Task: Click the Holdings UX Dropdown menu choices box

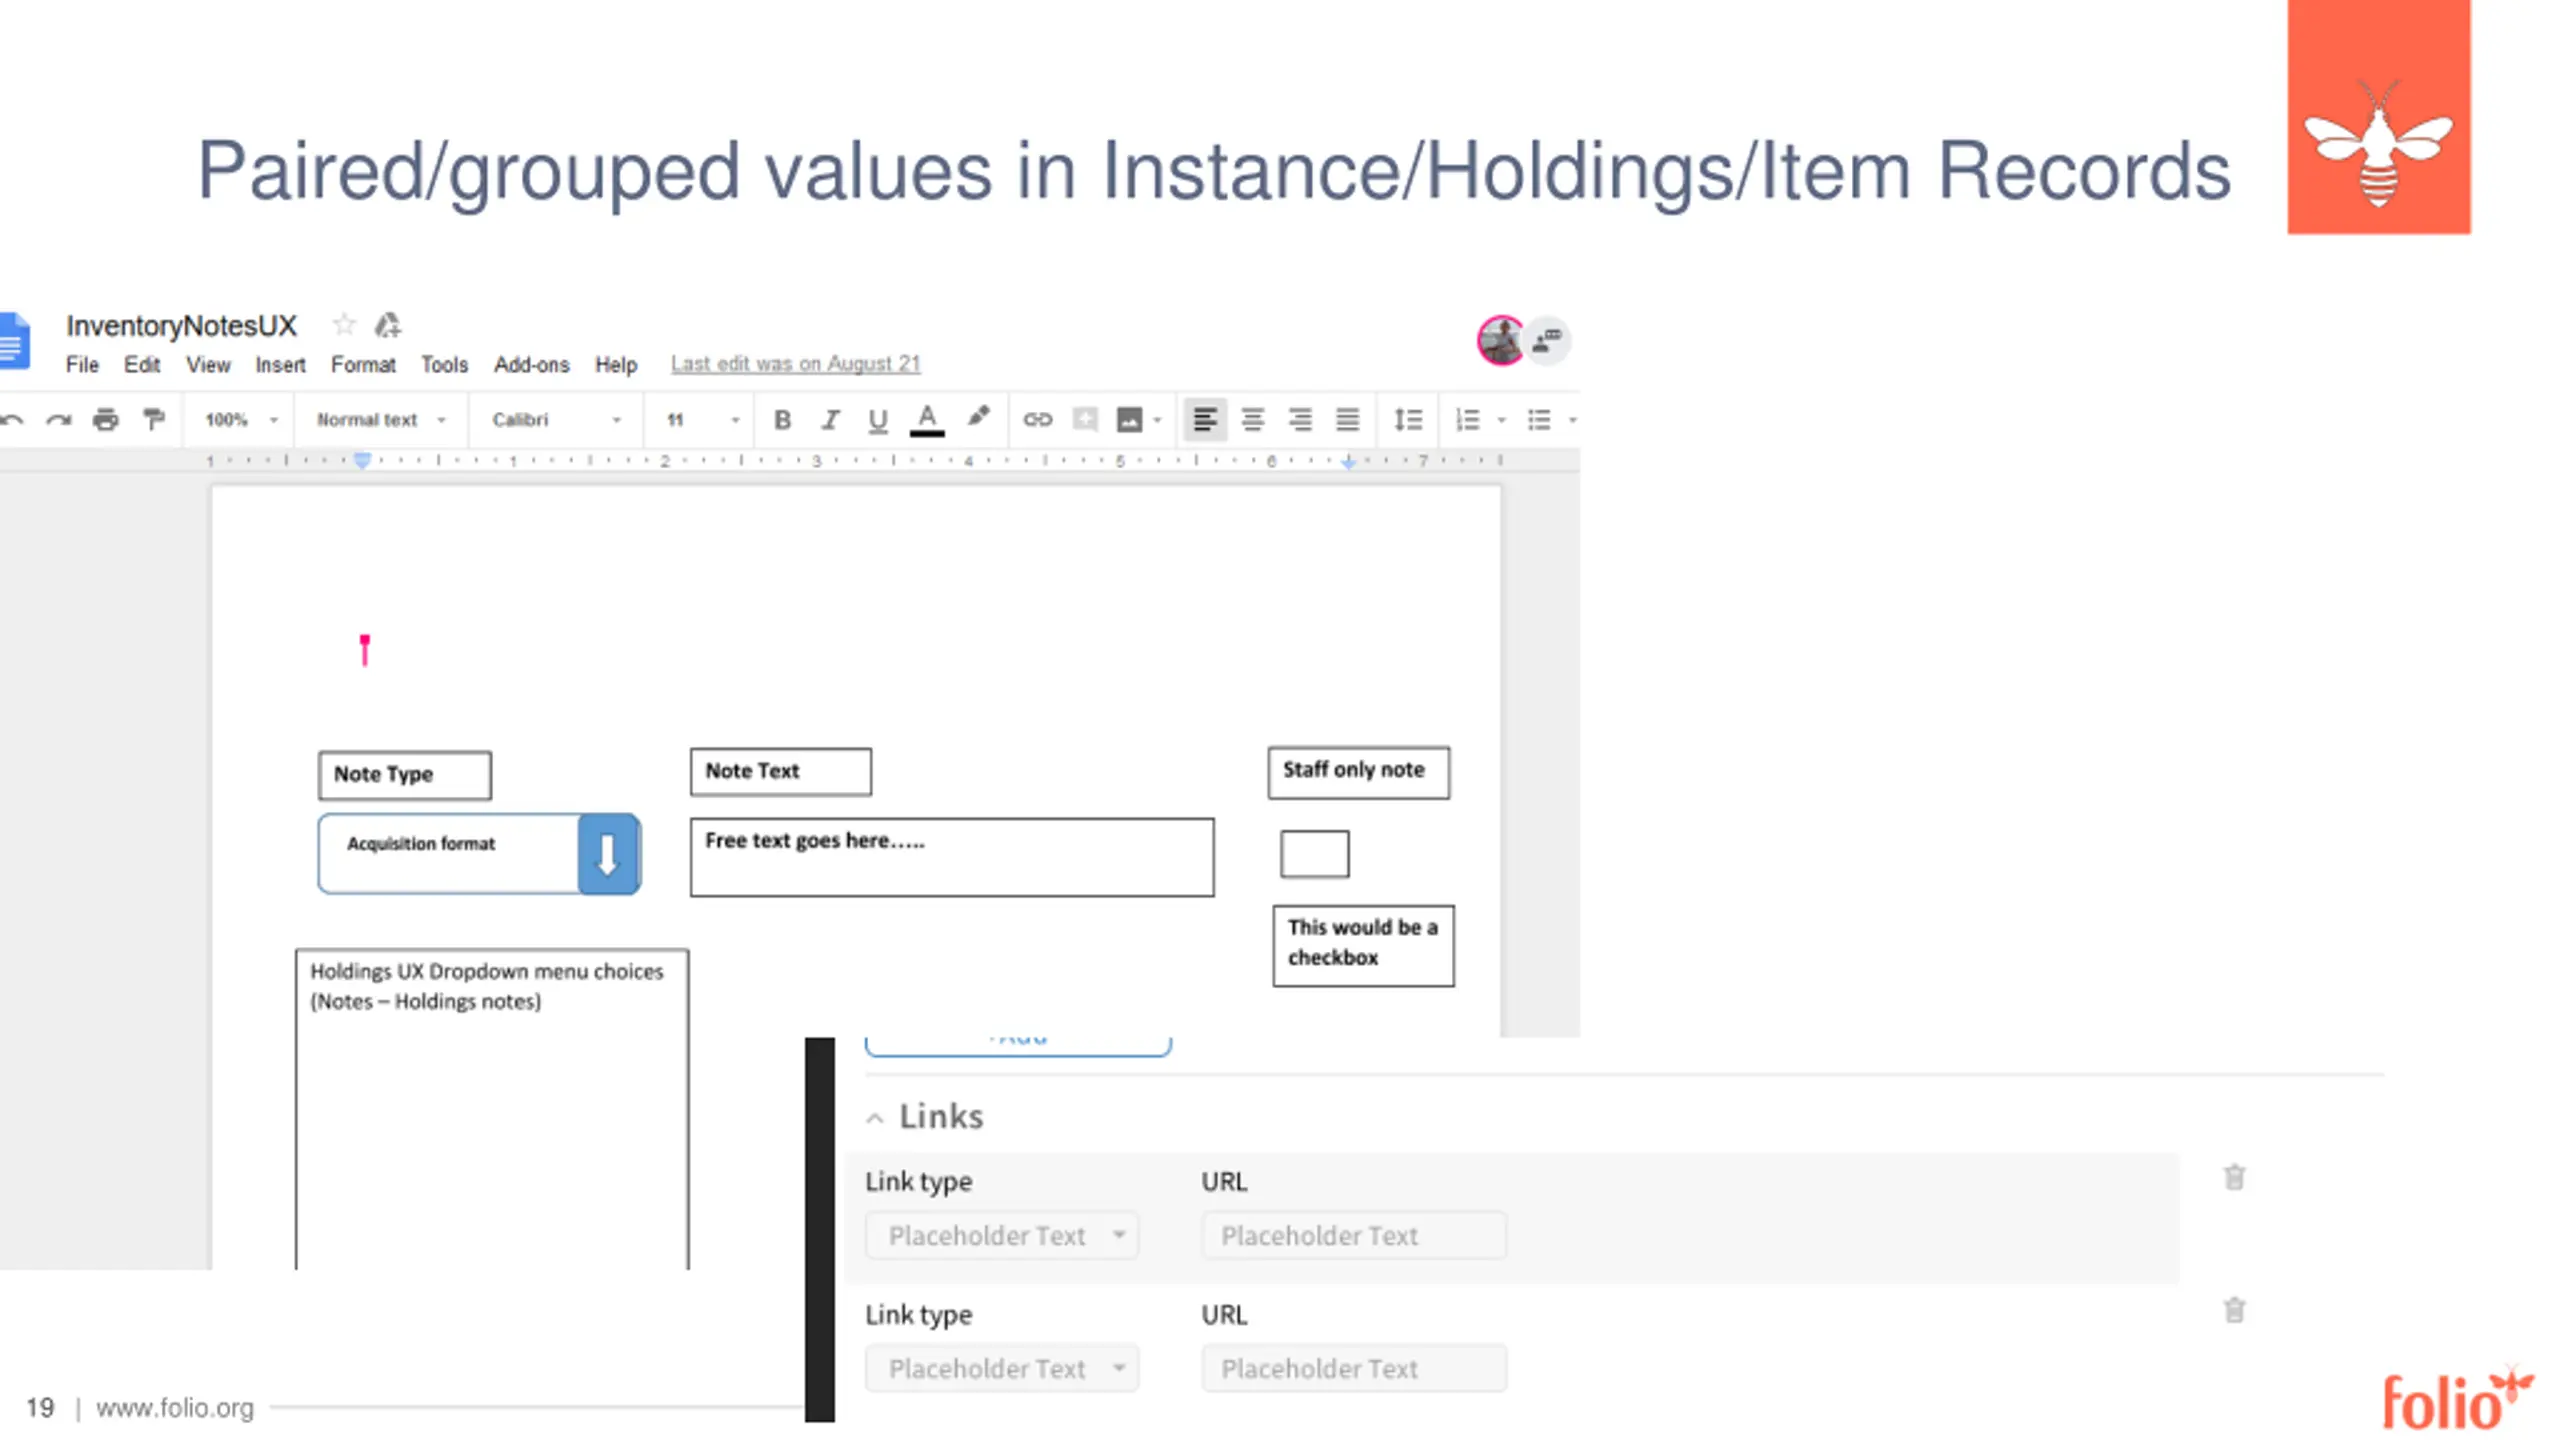Action: point(492,1108)
